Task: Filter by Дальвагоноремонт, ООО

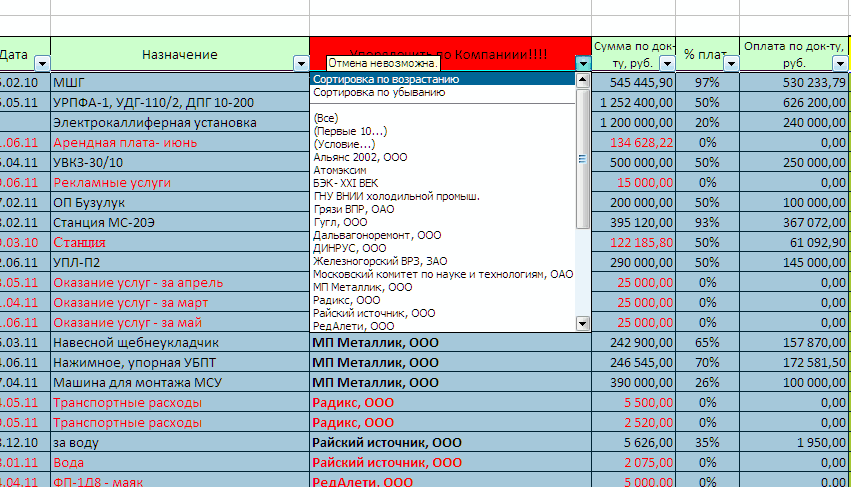Action: pyautogui.click(x=443, y=235)
